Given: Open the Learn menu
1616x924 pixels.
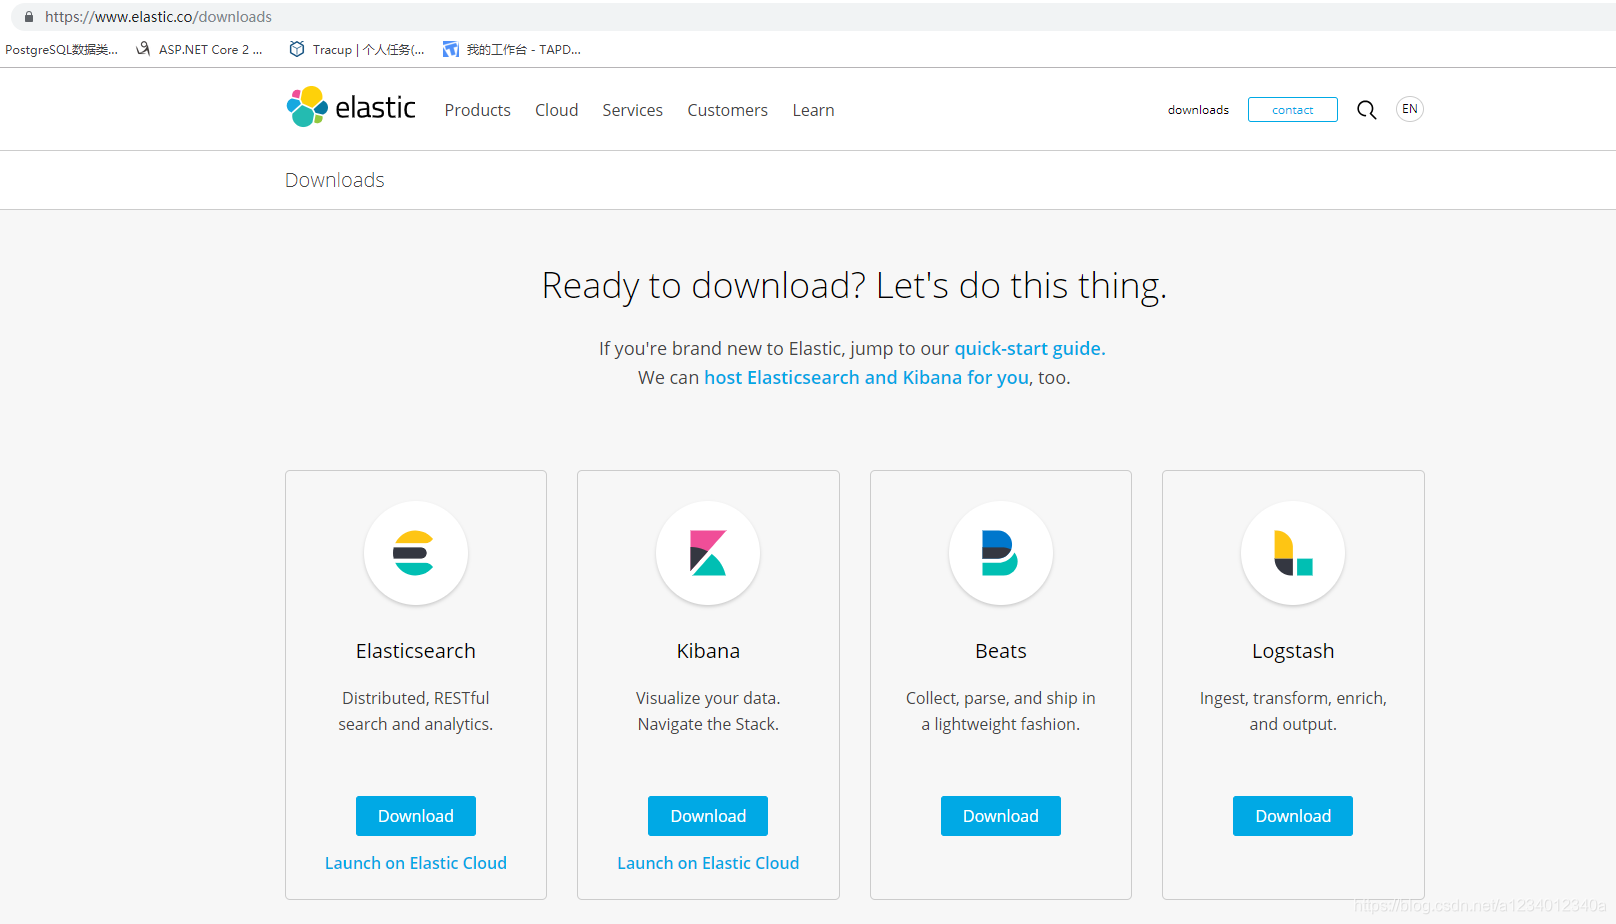Looking at the screenshot, I should [813, 110].
